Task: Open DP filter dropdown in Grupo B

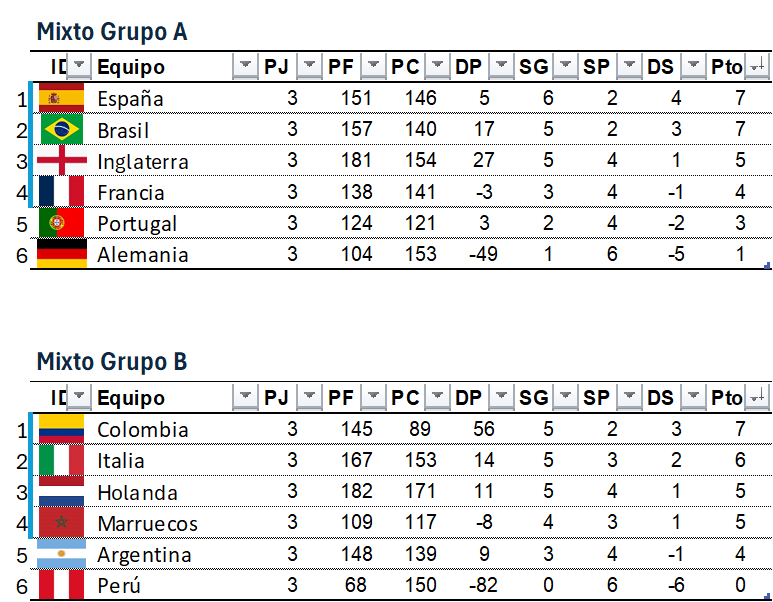Action: pyautogui.click(x=501, y=398)
